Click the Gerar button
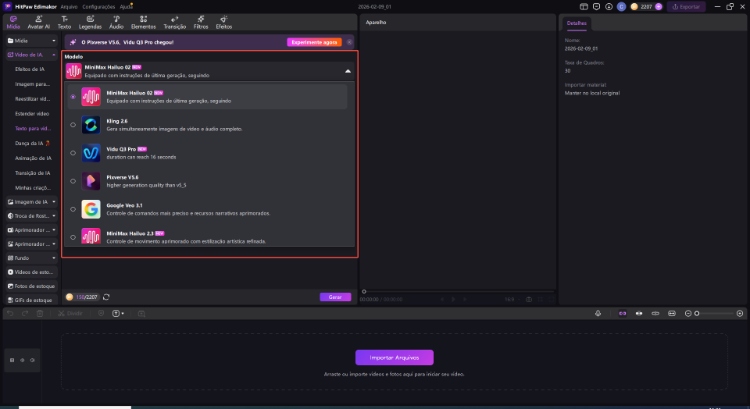750x409 pixels. pos(335,297)
